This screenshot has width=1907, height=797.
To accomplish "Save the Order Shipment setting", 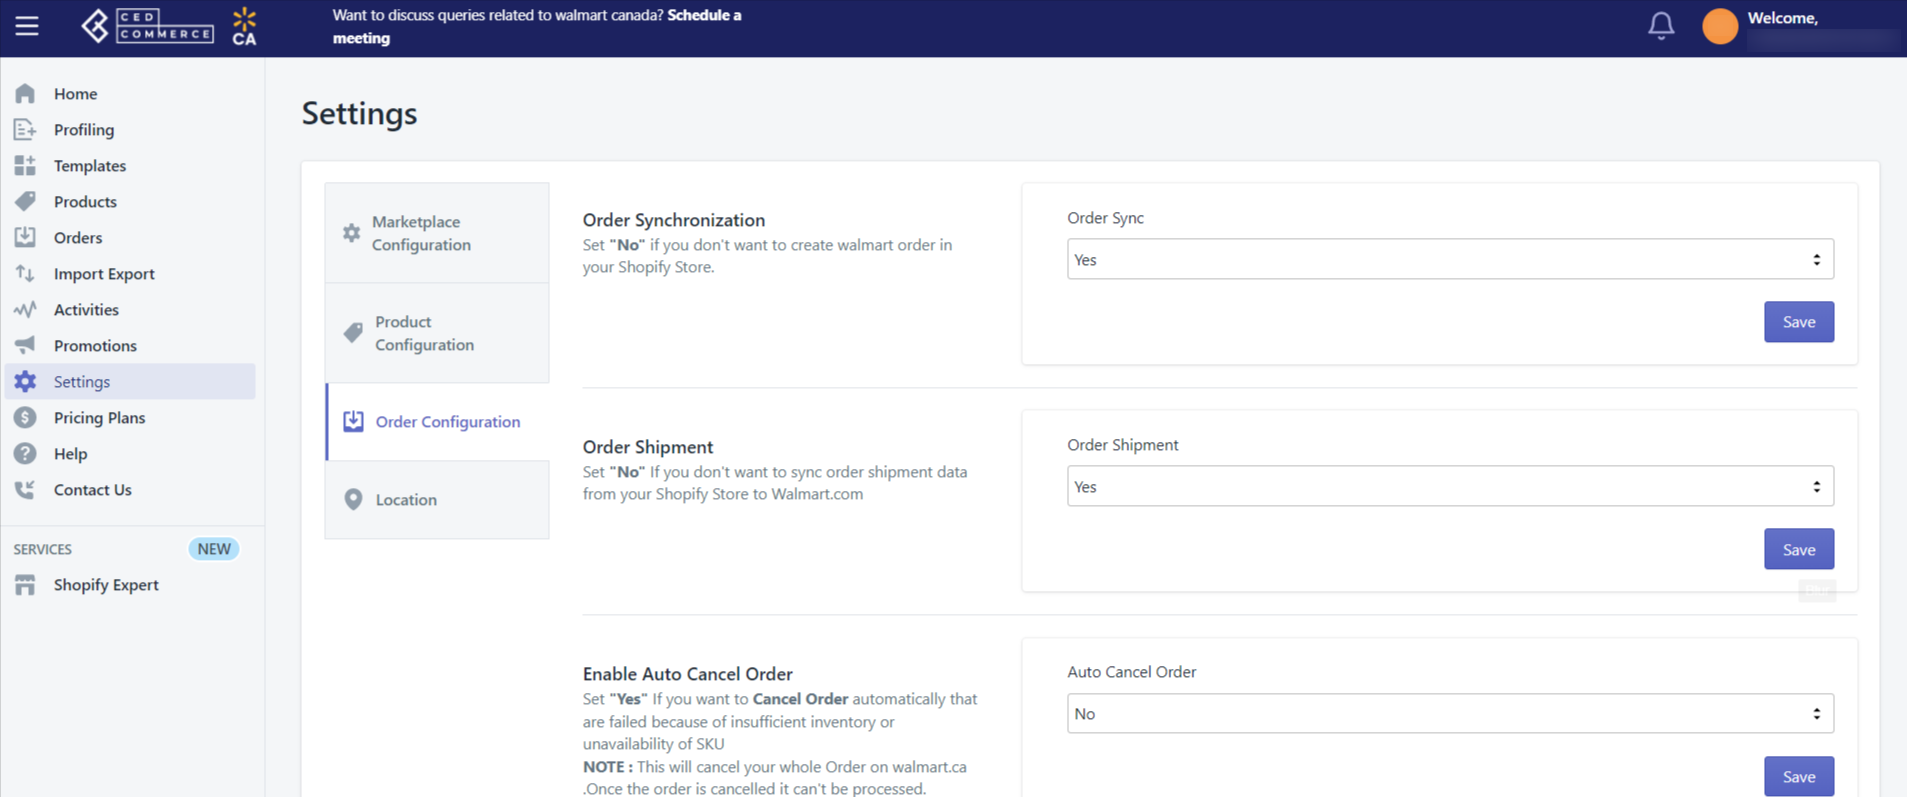I will click(x=1798, y=549).
